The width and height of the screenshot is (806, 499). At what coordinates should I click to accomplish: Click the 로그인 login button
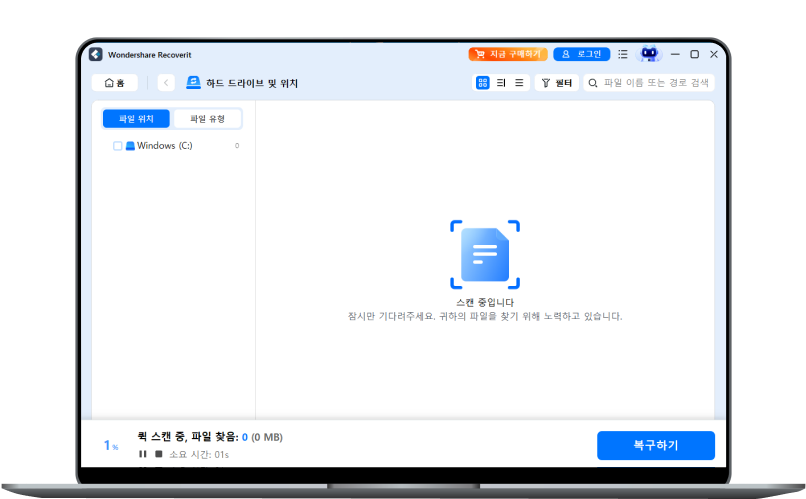581,54
